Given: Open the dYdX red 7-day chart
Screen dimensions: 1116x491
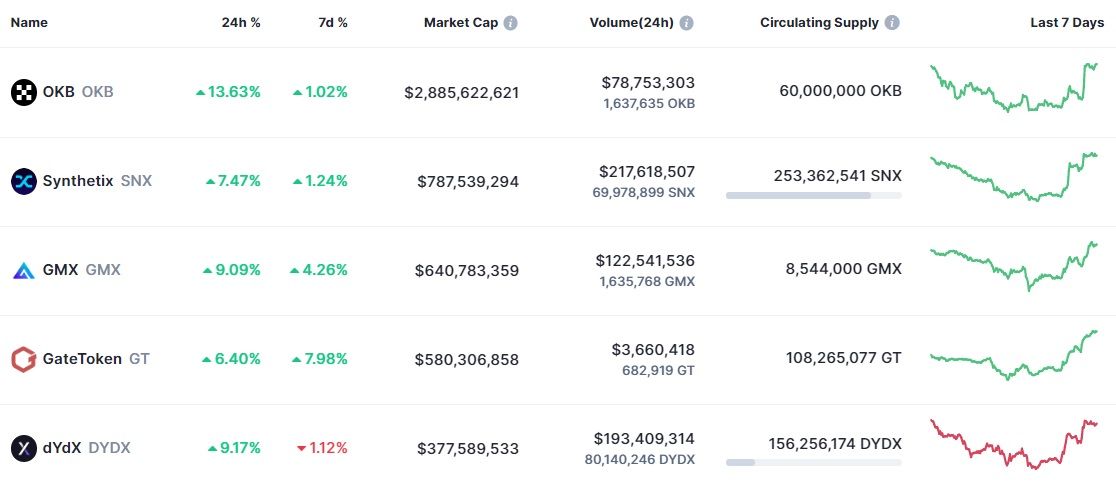Looking at the screenshot, I should (x=1013, y=444).
